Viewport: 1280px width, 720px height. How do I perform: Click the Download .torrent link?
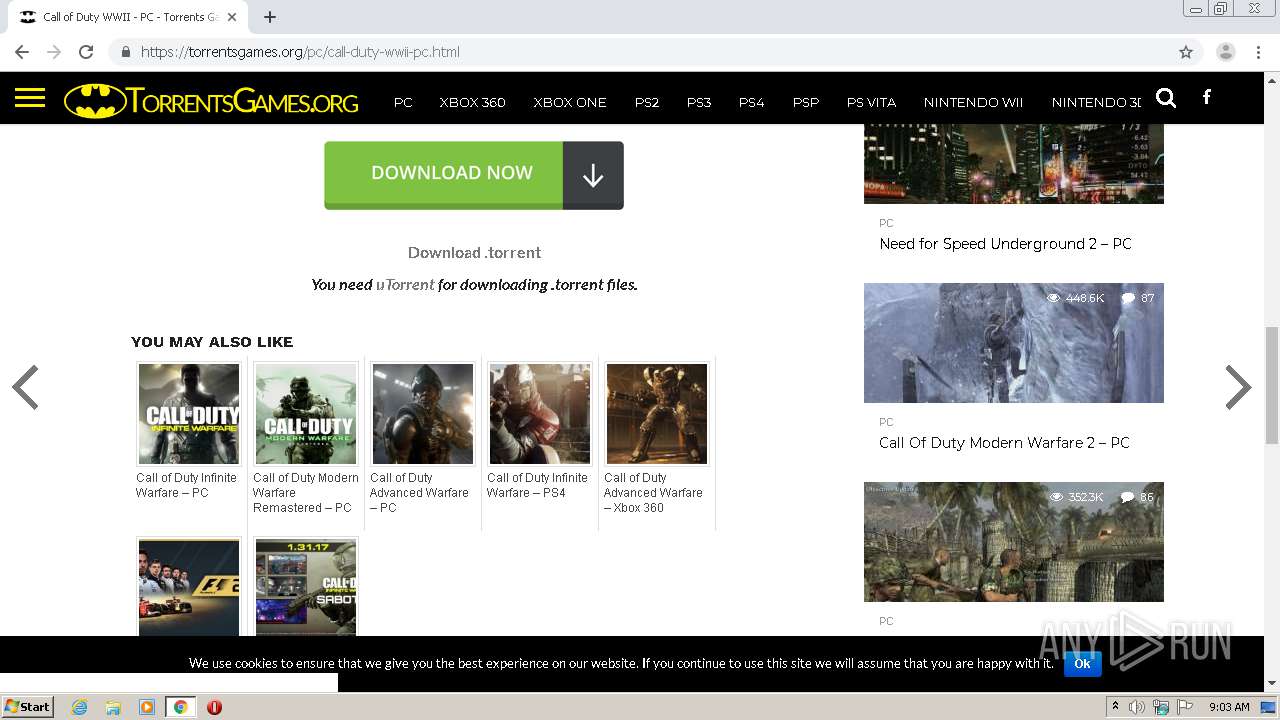(x=474, y=253)
